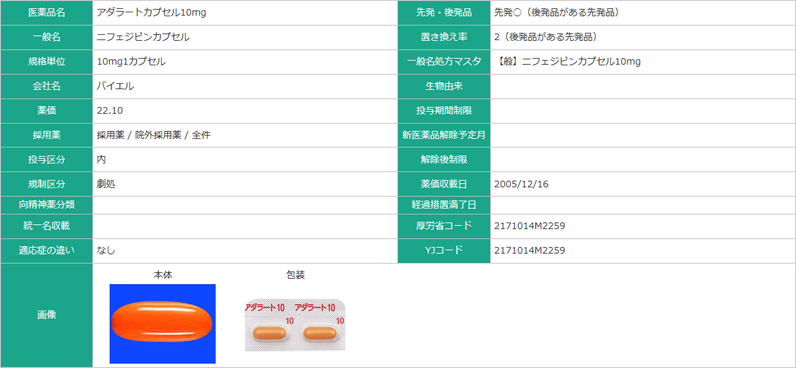
Task: Select the 薬価収載日 date 2005/12/16
Action: pos(521,184)
